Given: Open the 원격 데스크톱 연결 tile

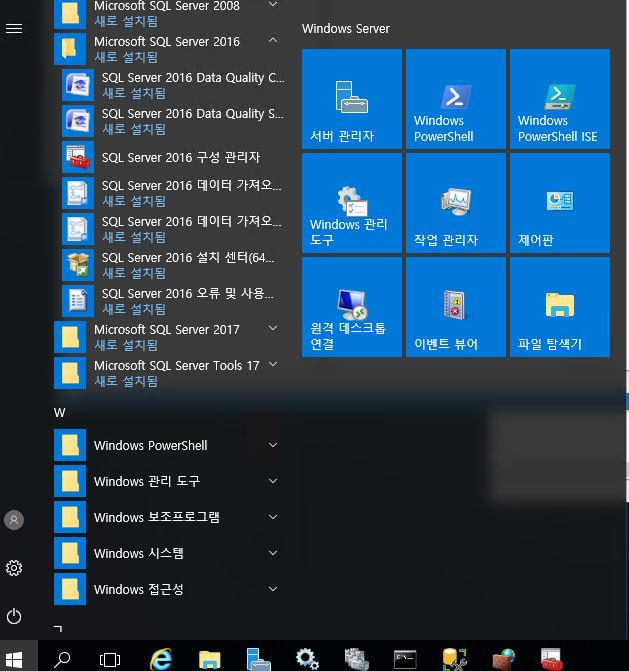Looking at the screenshot, I should tap(352, 307).
